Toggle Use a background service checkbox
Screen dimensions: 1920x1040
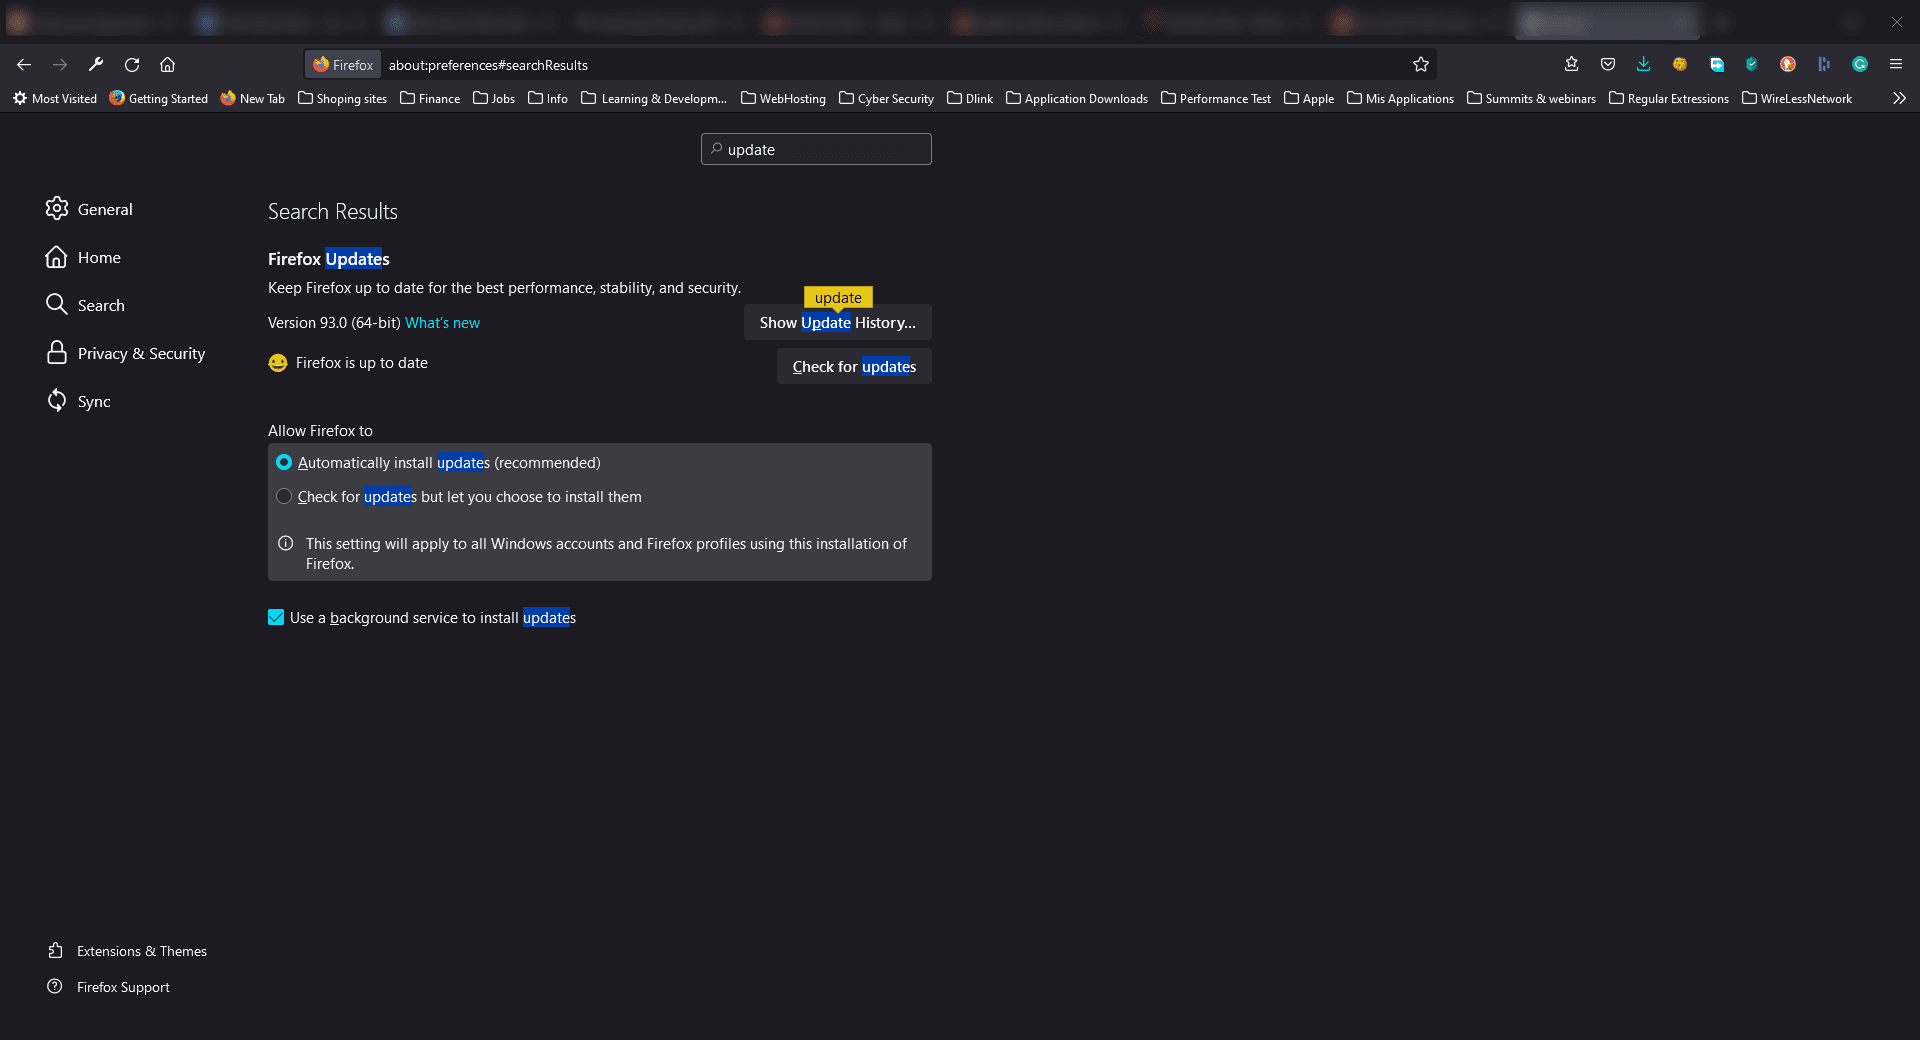point(276,617)
